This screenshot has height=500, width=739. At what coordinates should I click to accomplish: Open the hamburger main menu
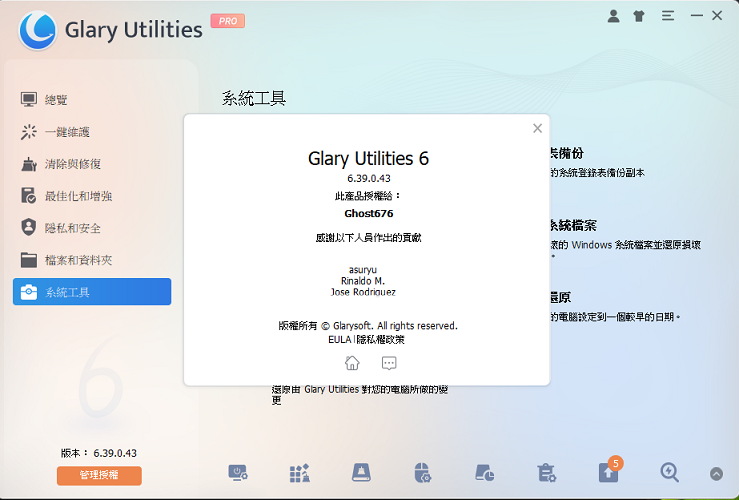(668, 16)
